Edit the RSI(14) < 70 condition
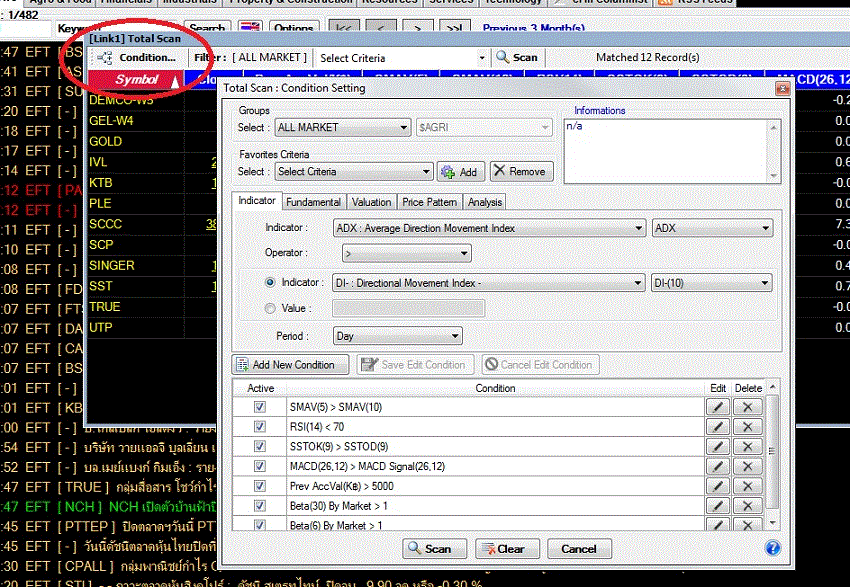Viewport: 850px width, 587px height. click(x=718, y=427)
